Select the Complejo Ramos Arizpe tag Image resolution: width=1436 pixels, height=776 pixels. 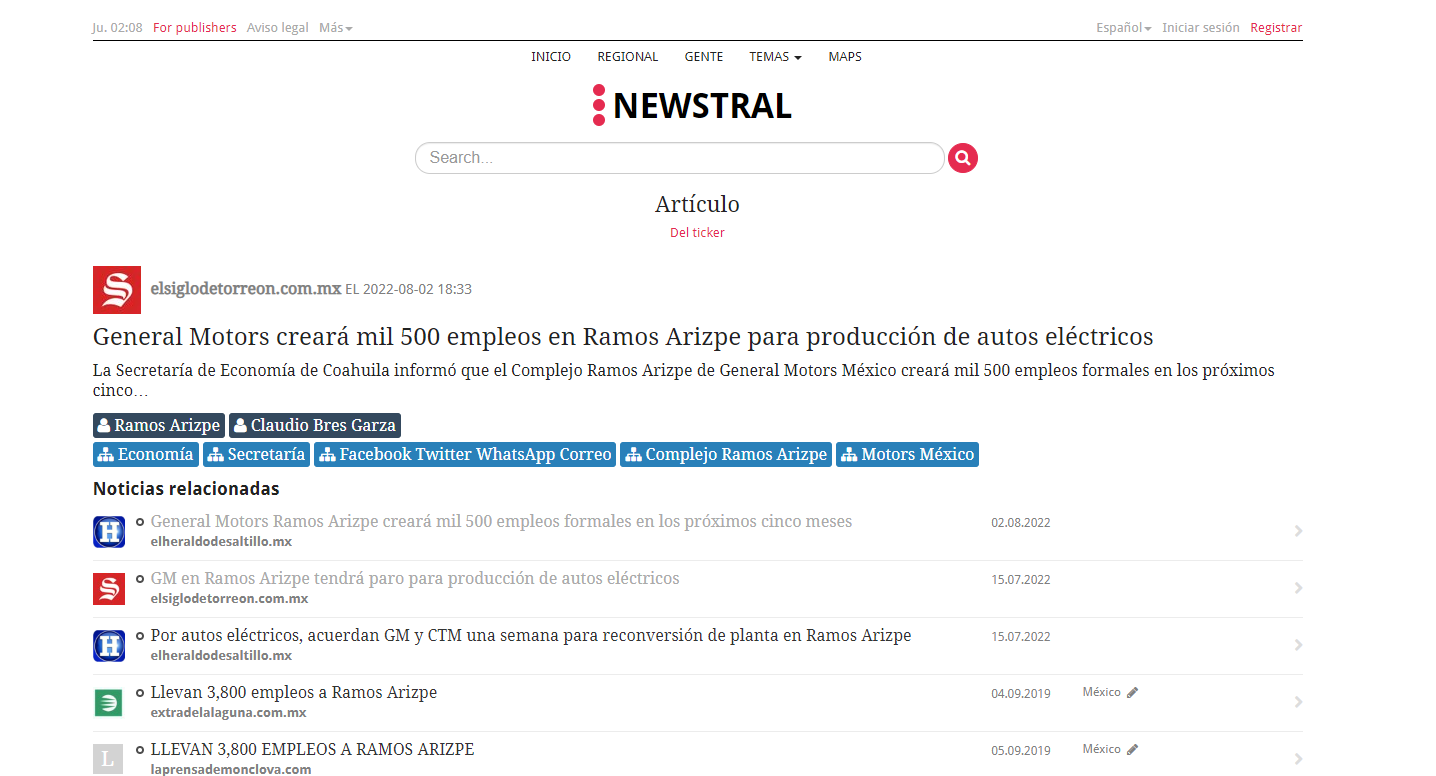tap(726, 454)
